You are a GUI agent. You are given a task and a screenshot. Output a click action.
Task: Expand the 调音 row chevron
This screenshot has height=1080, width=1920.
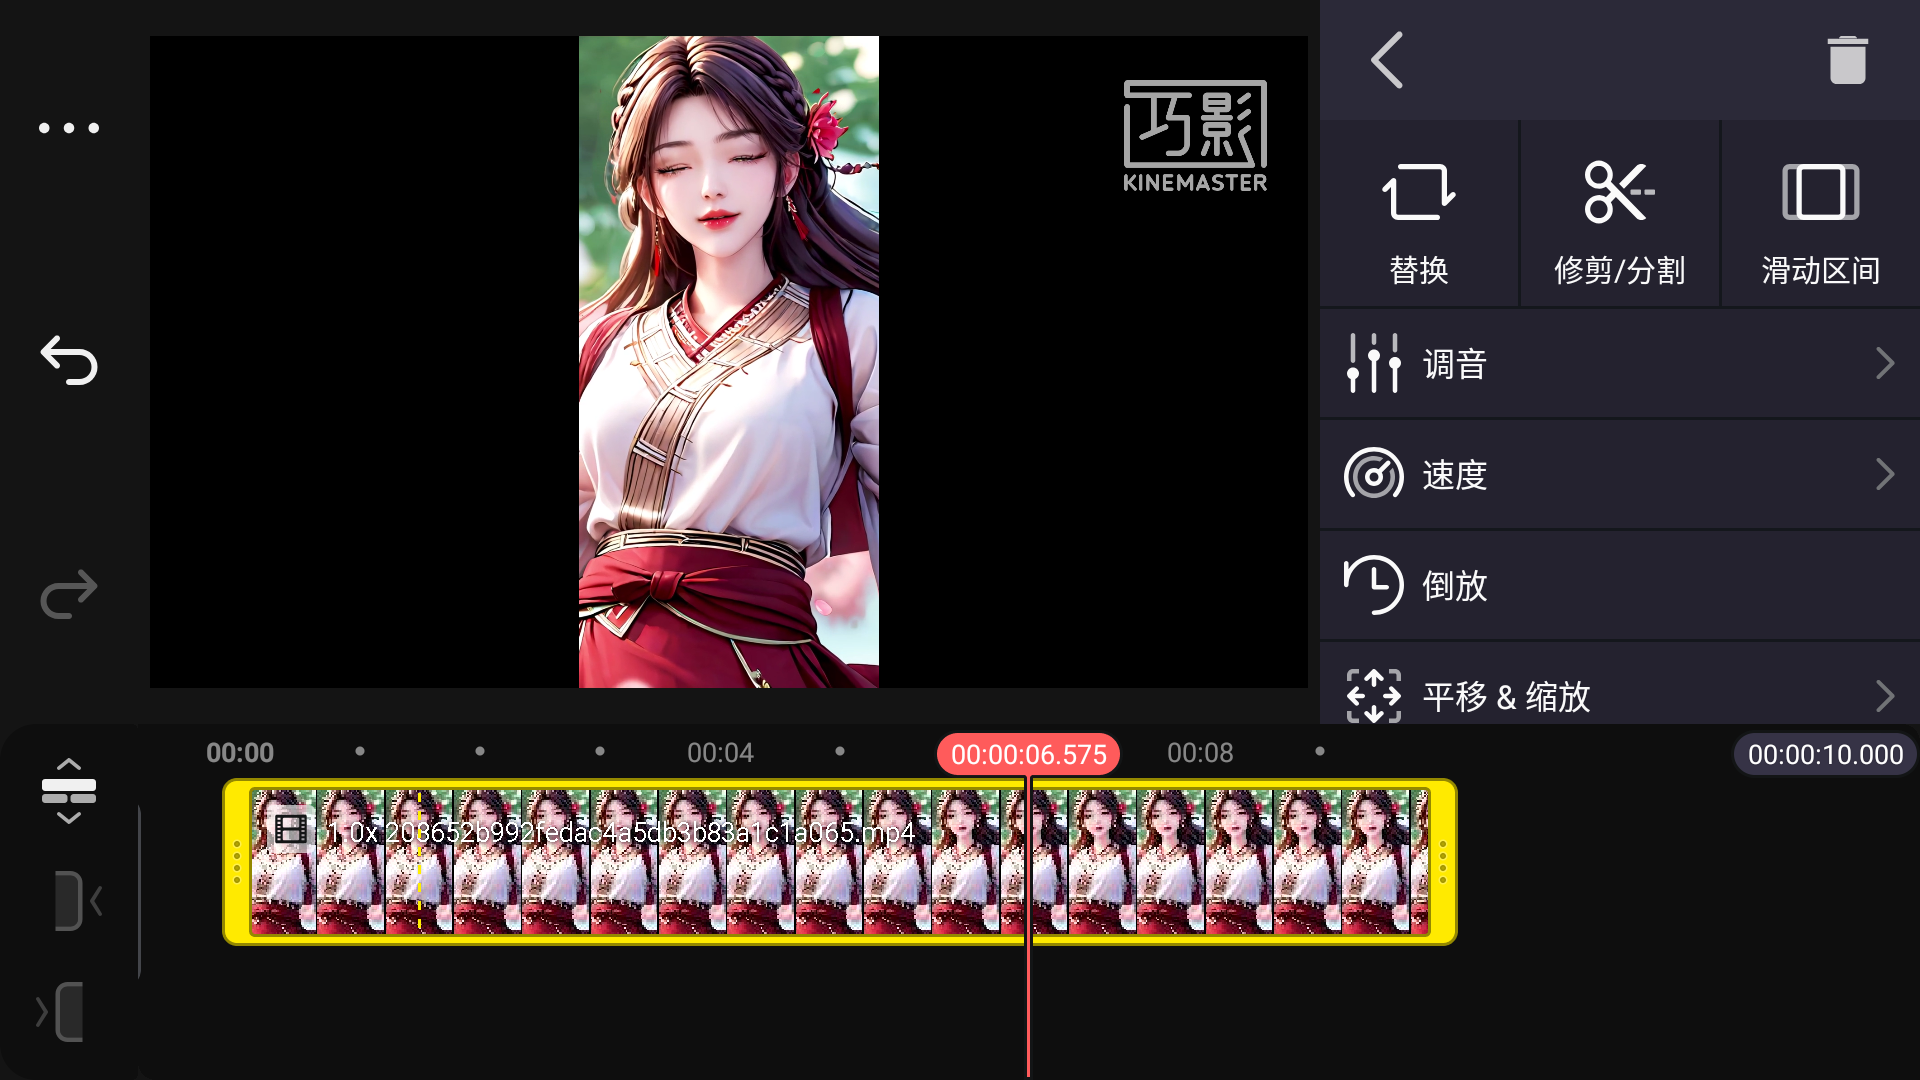point(1885,364)
